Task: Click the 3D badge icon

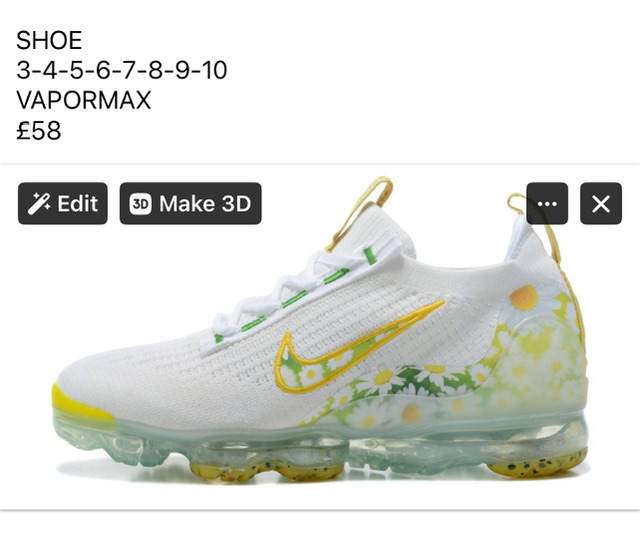Action: pyautogui.click(x=140, y=204)
